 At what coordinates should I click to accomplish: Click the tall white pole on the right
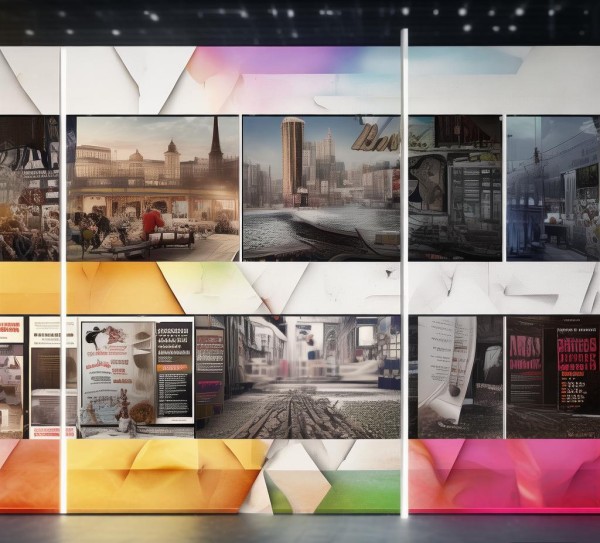(x=404, y=274)
